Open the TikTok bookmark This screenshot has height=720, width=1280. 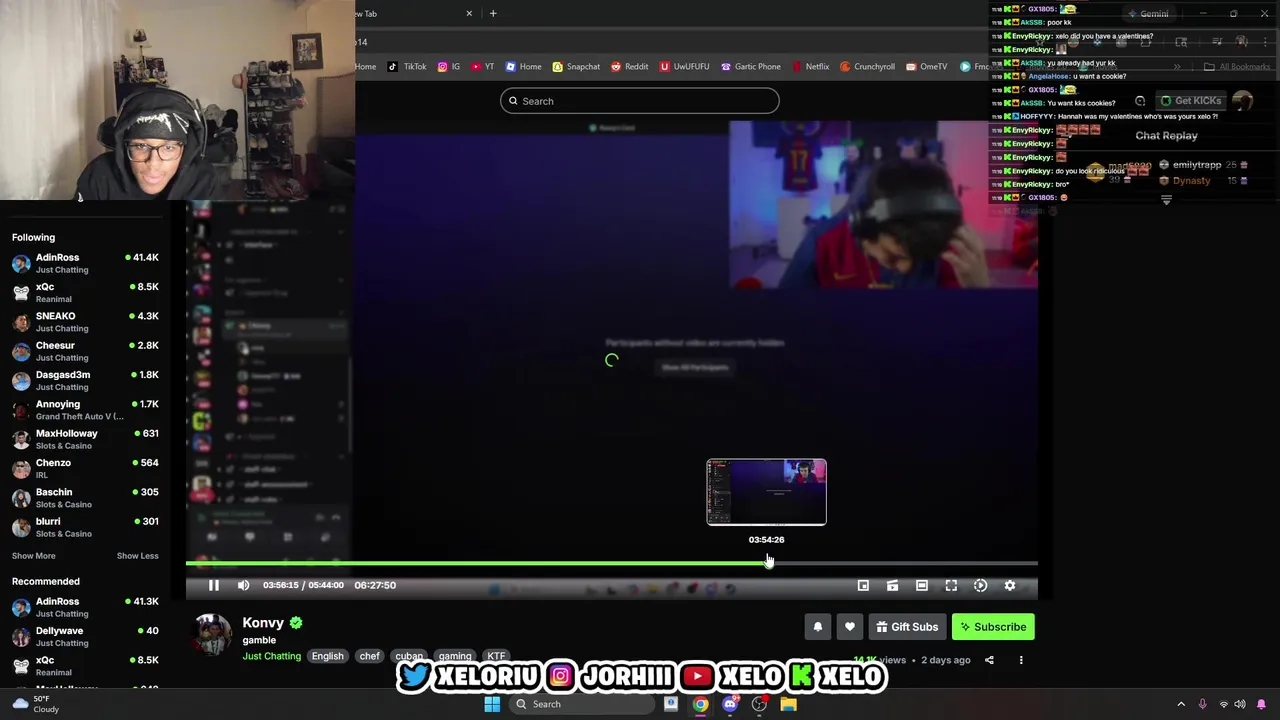(407, 67)
